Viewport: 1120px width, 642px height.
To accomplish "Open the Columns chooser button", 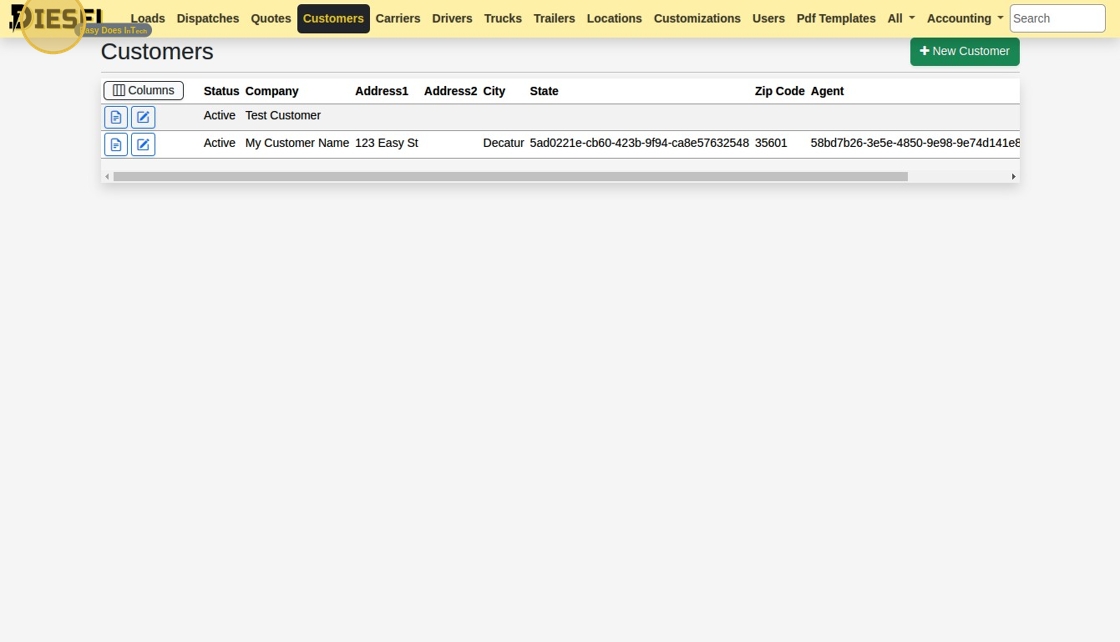I will click(x=144, y=91).
